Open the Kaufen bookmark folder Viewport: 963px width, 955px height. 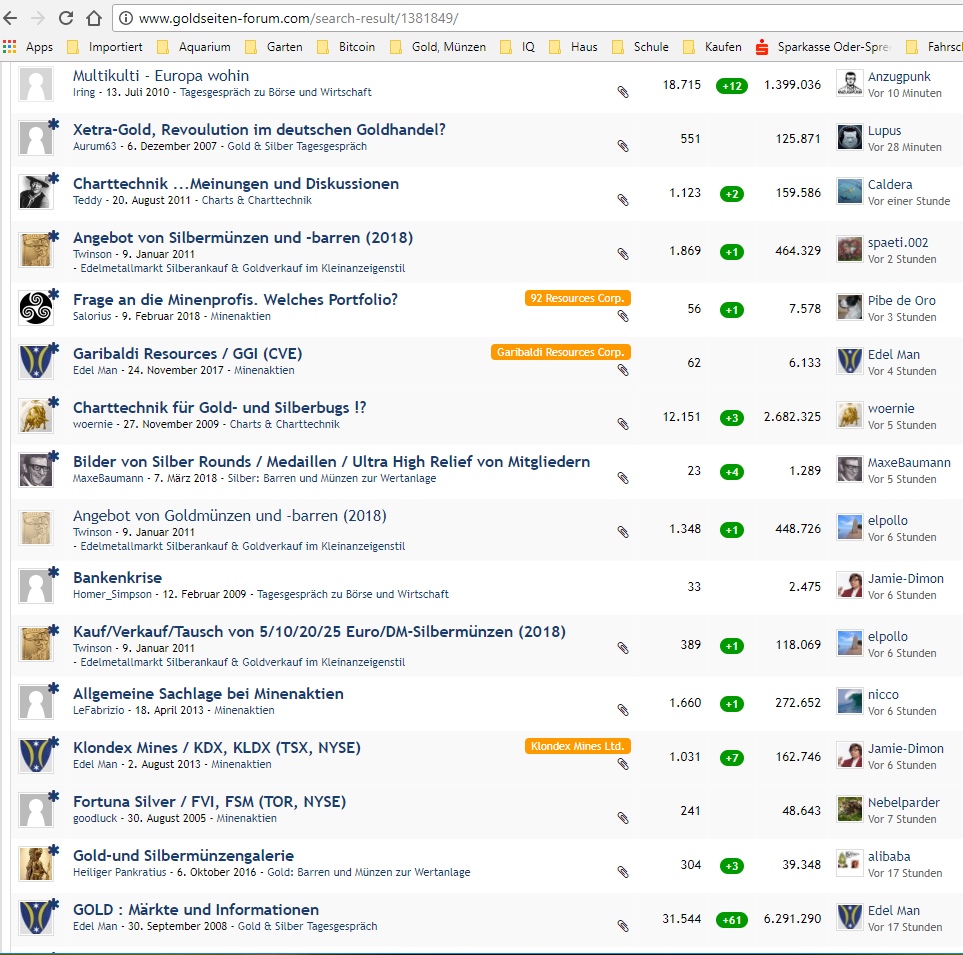(712, 47)
